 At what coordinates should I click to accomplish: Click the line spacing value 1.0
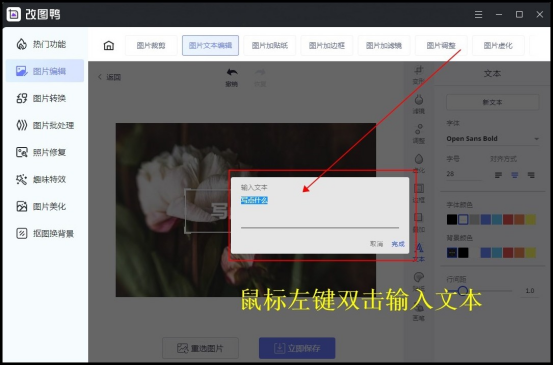tap(530, 291)
